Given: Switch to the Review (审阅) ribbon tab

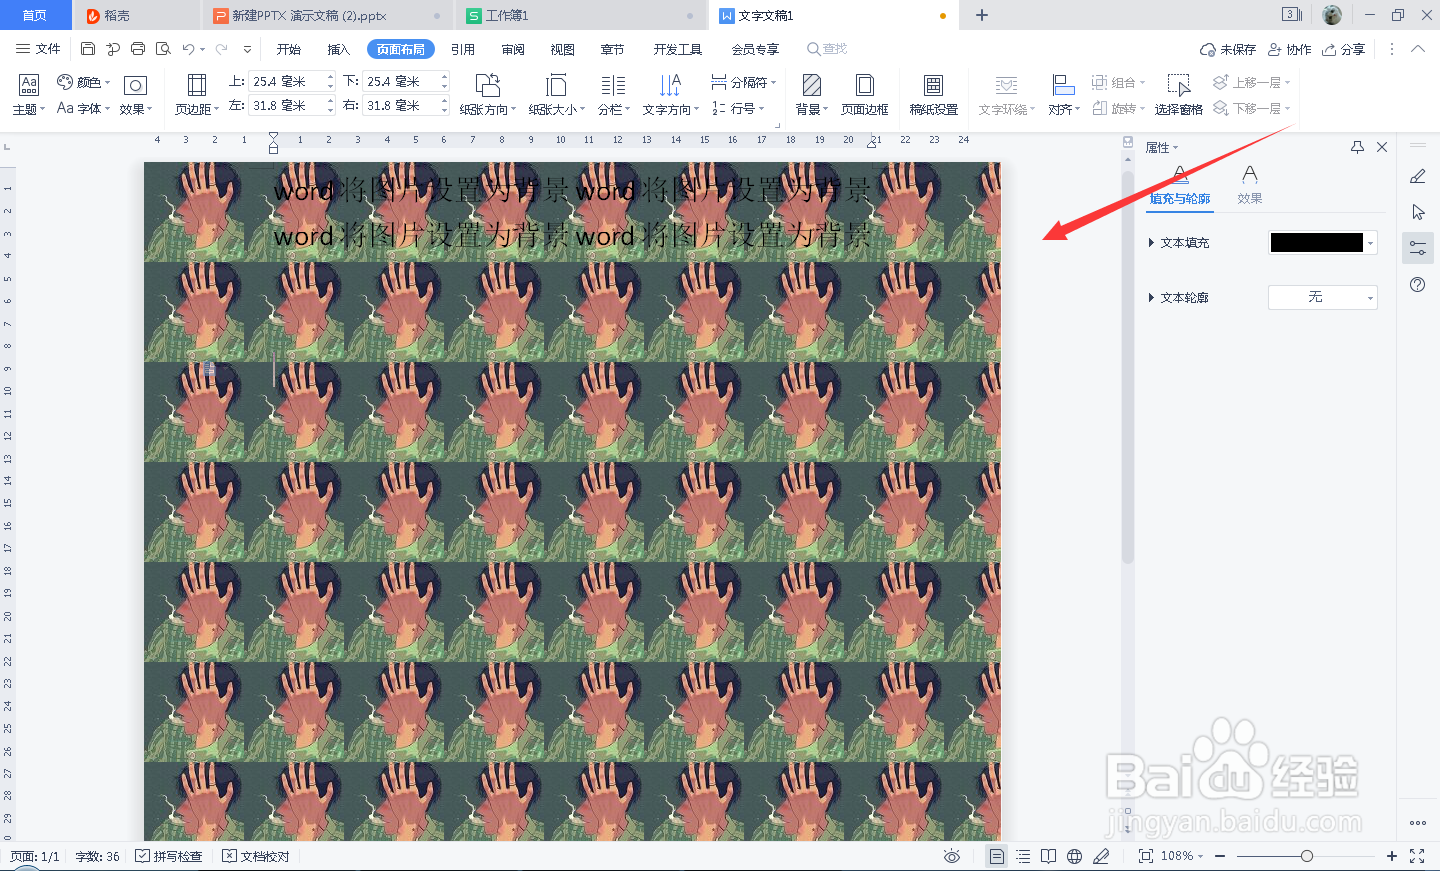Looking at the screenshot, I should pyautogui.click(x=513, y=49).
